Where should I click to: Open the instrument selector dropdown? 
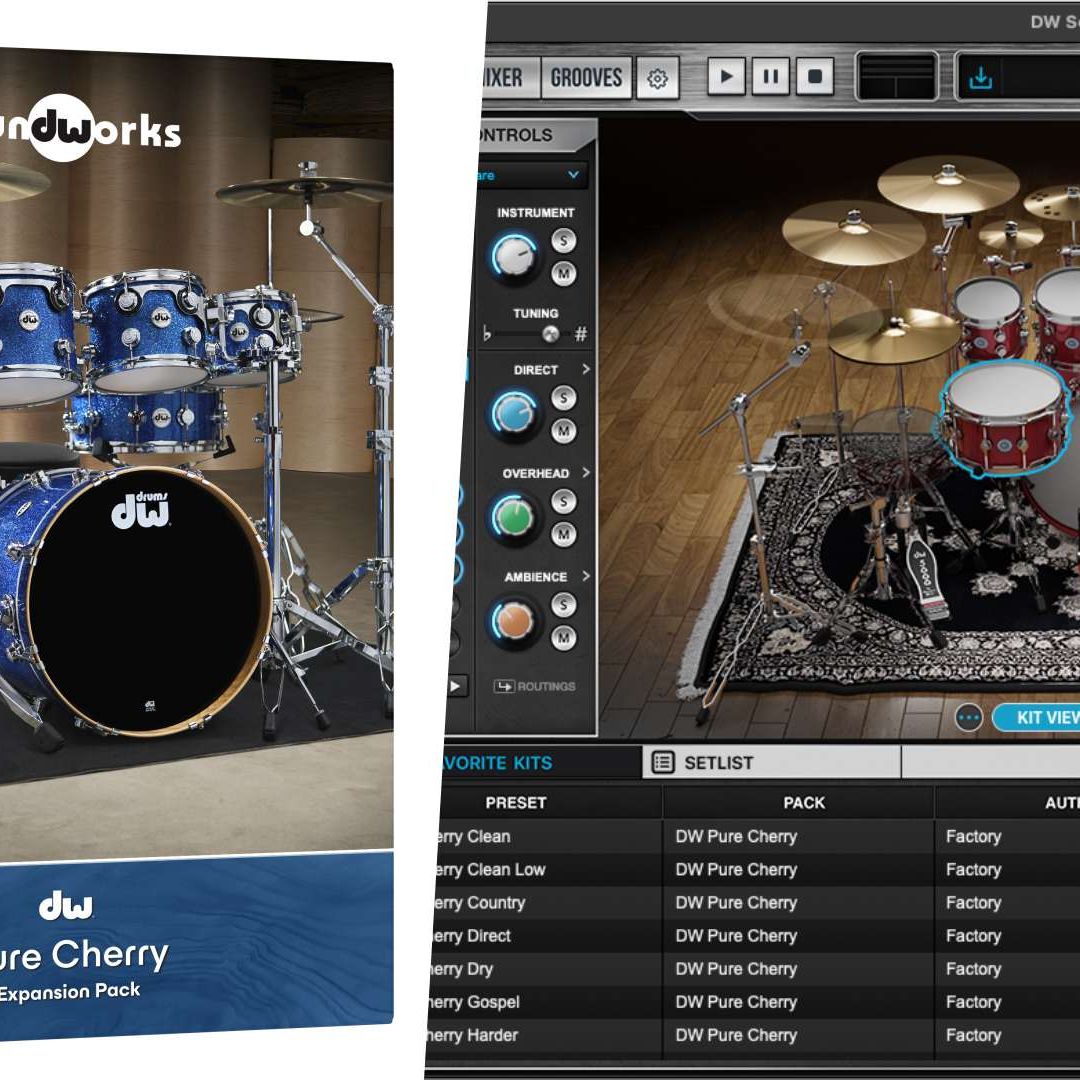coord(530,175)
